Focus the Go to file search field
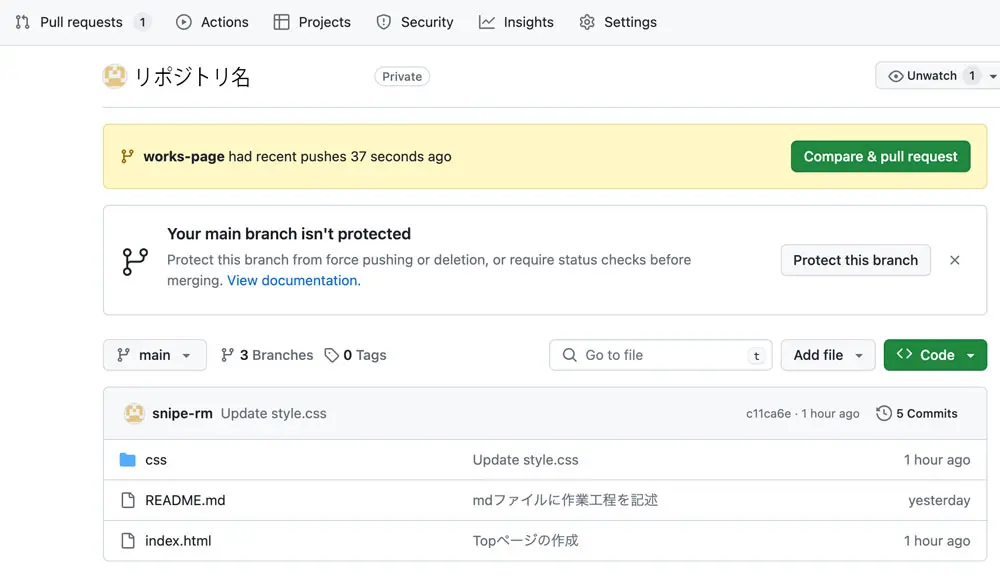The width and height of the screenshot is (1000, 577). tap(660, 355)
